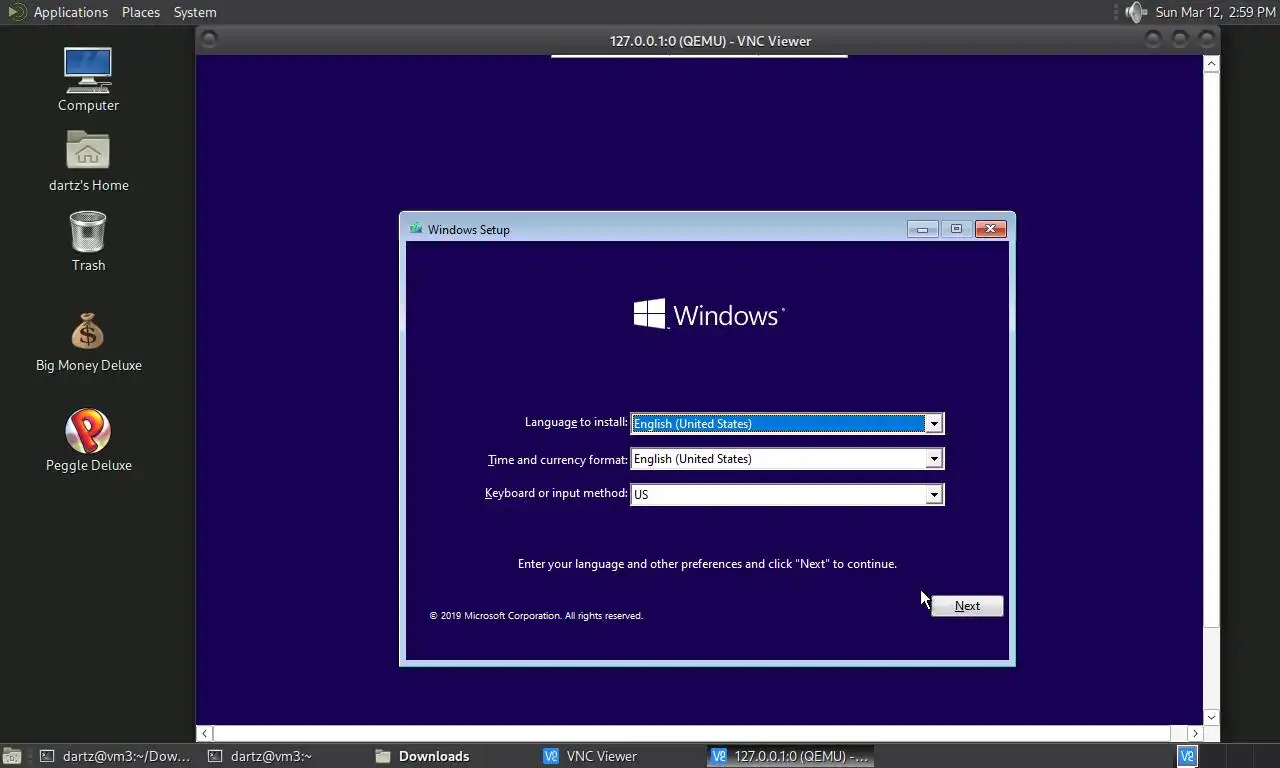Click the volume speaker icon in top panel
Viewport: 1280px width, 768px height.
point(1135,12)
